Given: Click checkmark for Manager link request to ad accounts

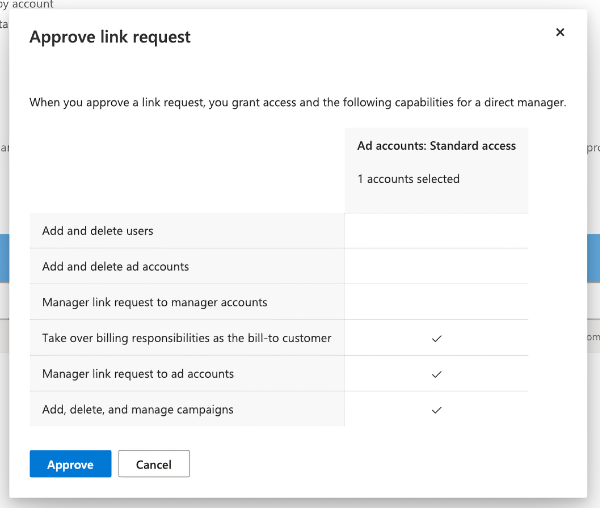Looking at the screenshot, I should (436, 374).
